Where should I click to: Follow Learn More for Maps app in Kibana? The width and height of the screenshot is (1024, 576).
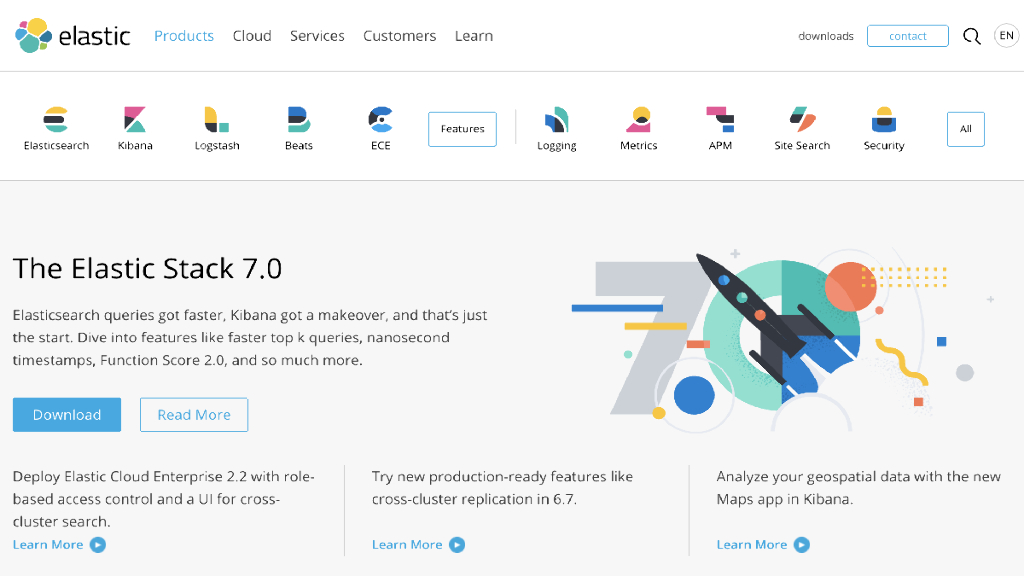point(752,545)
